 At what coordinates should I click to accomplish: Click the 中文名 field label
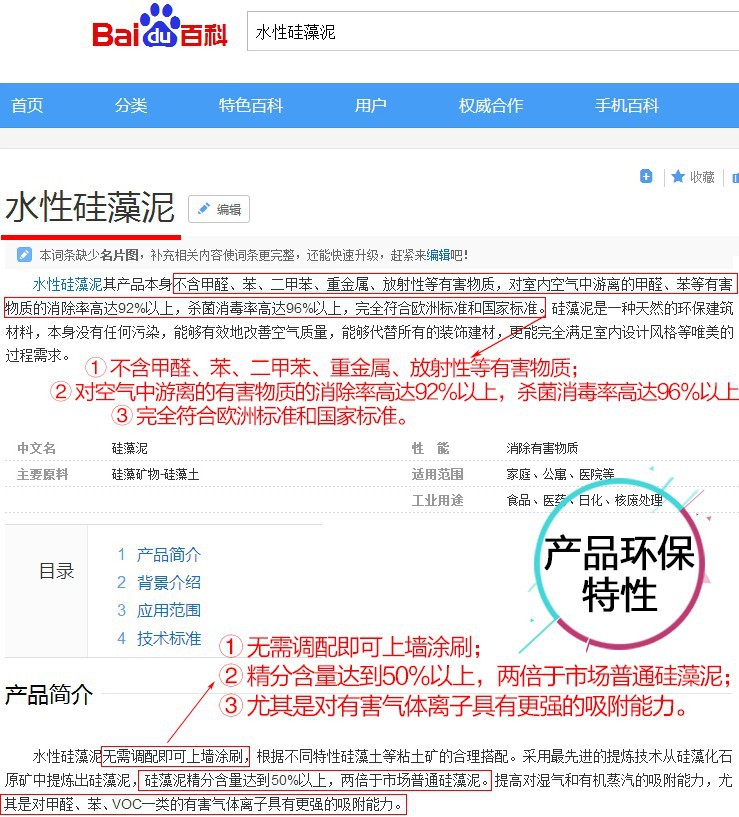click(36, 448)
